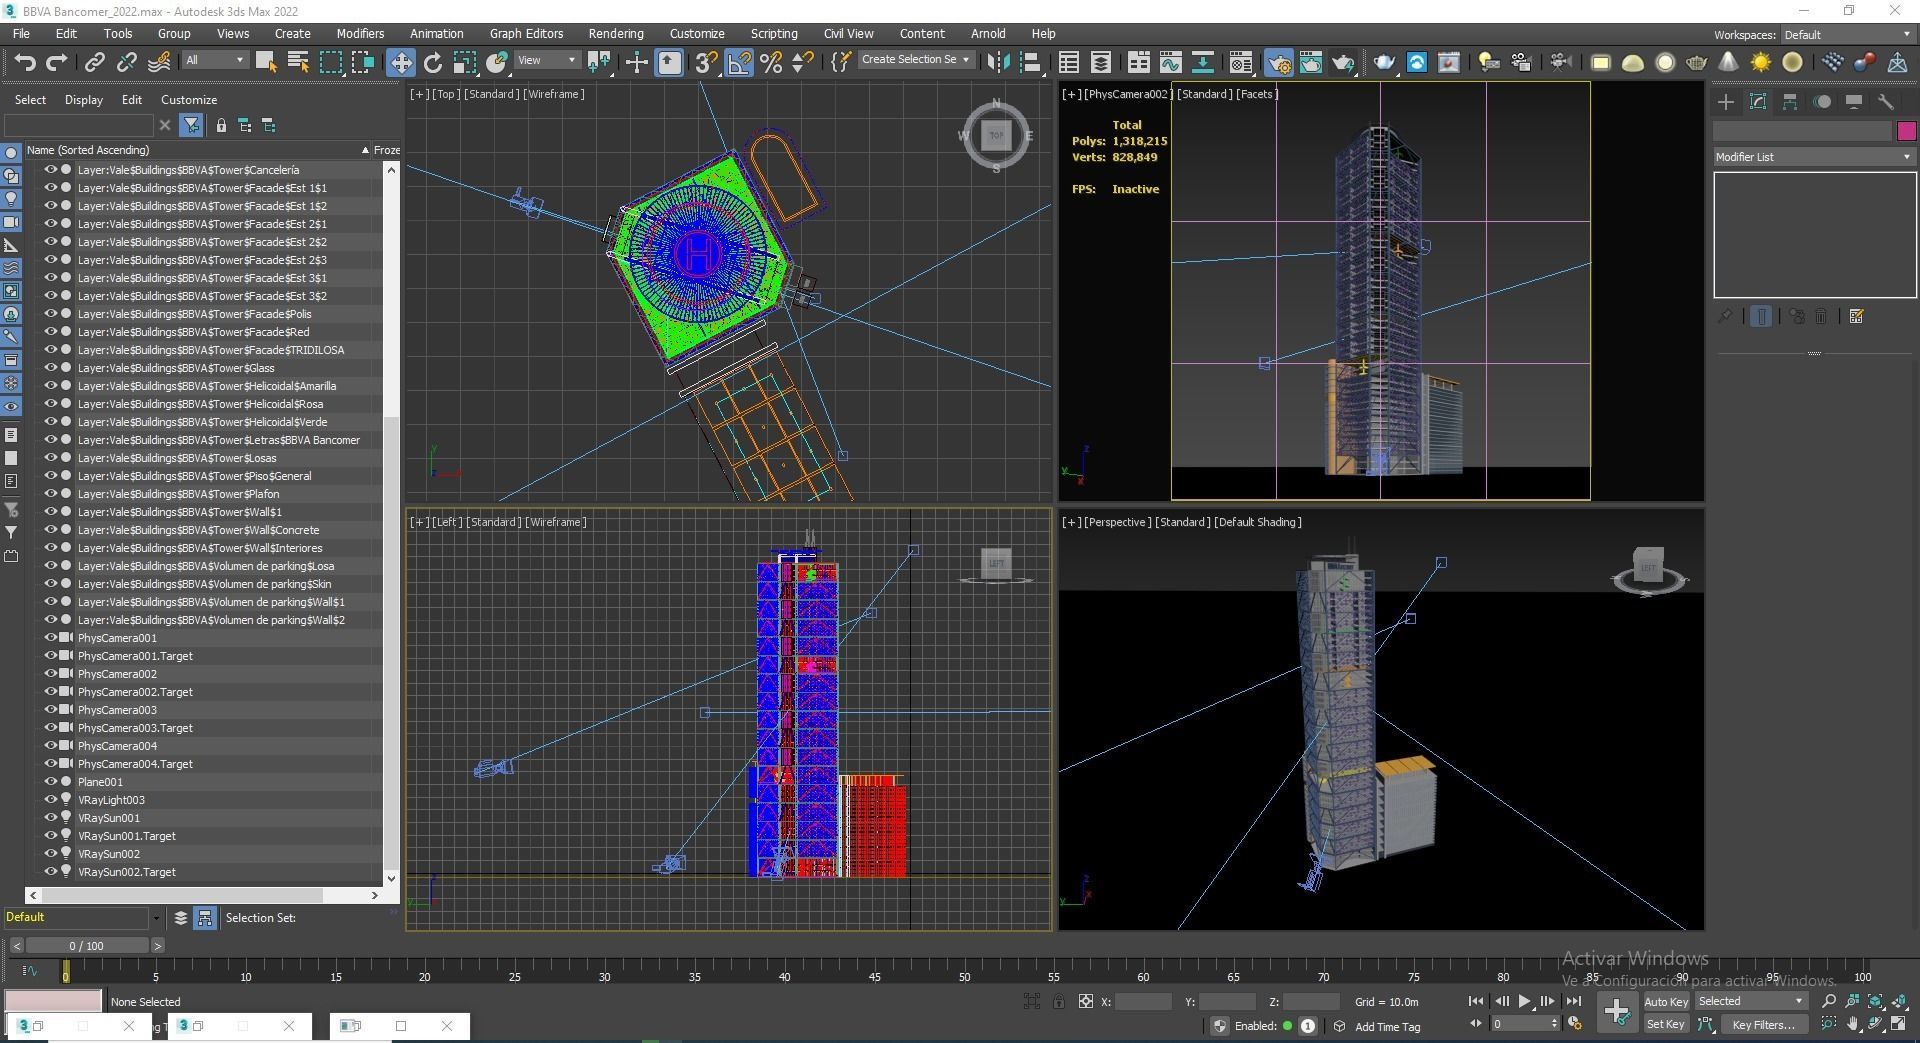Click the X coordinate input field

(x=1143, y=1001)
